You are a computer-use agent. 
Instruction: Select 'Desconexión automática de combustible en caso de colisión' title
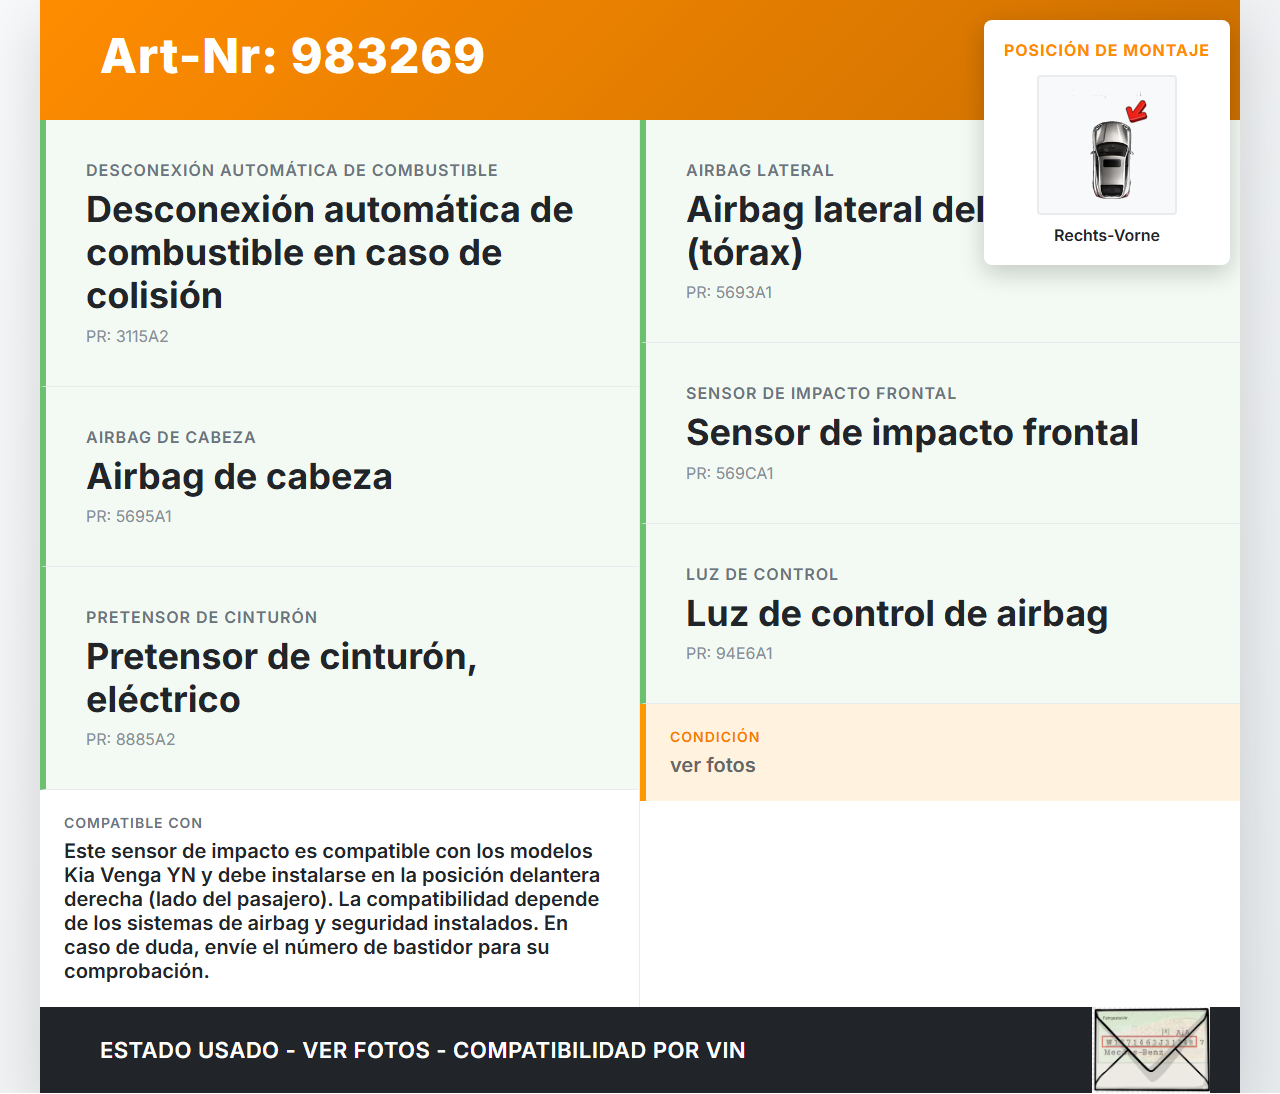pyautogui.click(x=330, y=253)
